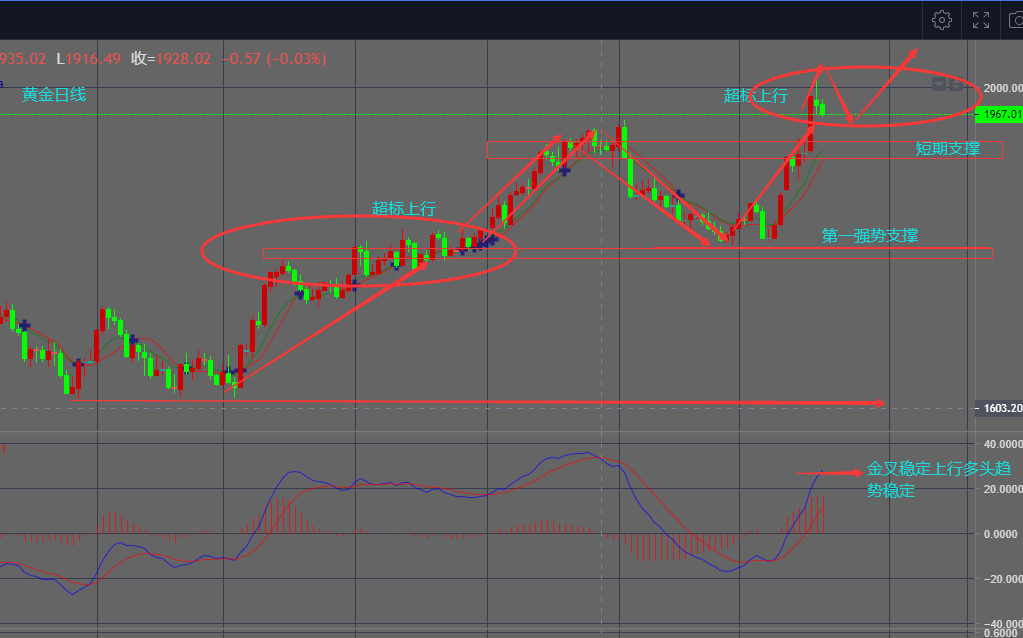Click the single down-arrow pane button near 2000.00
The width and height of the screenshot is (1023, 638).
tap(939, 84)
